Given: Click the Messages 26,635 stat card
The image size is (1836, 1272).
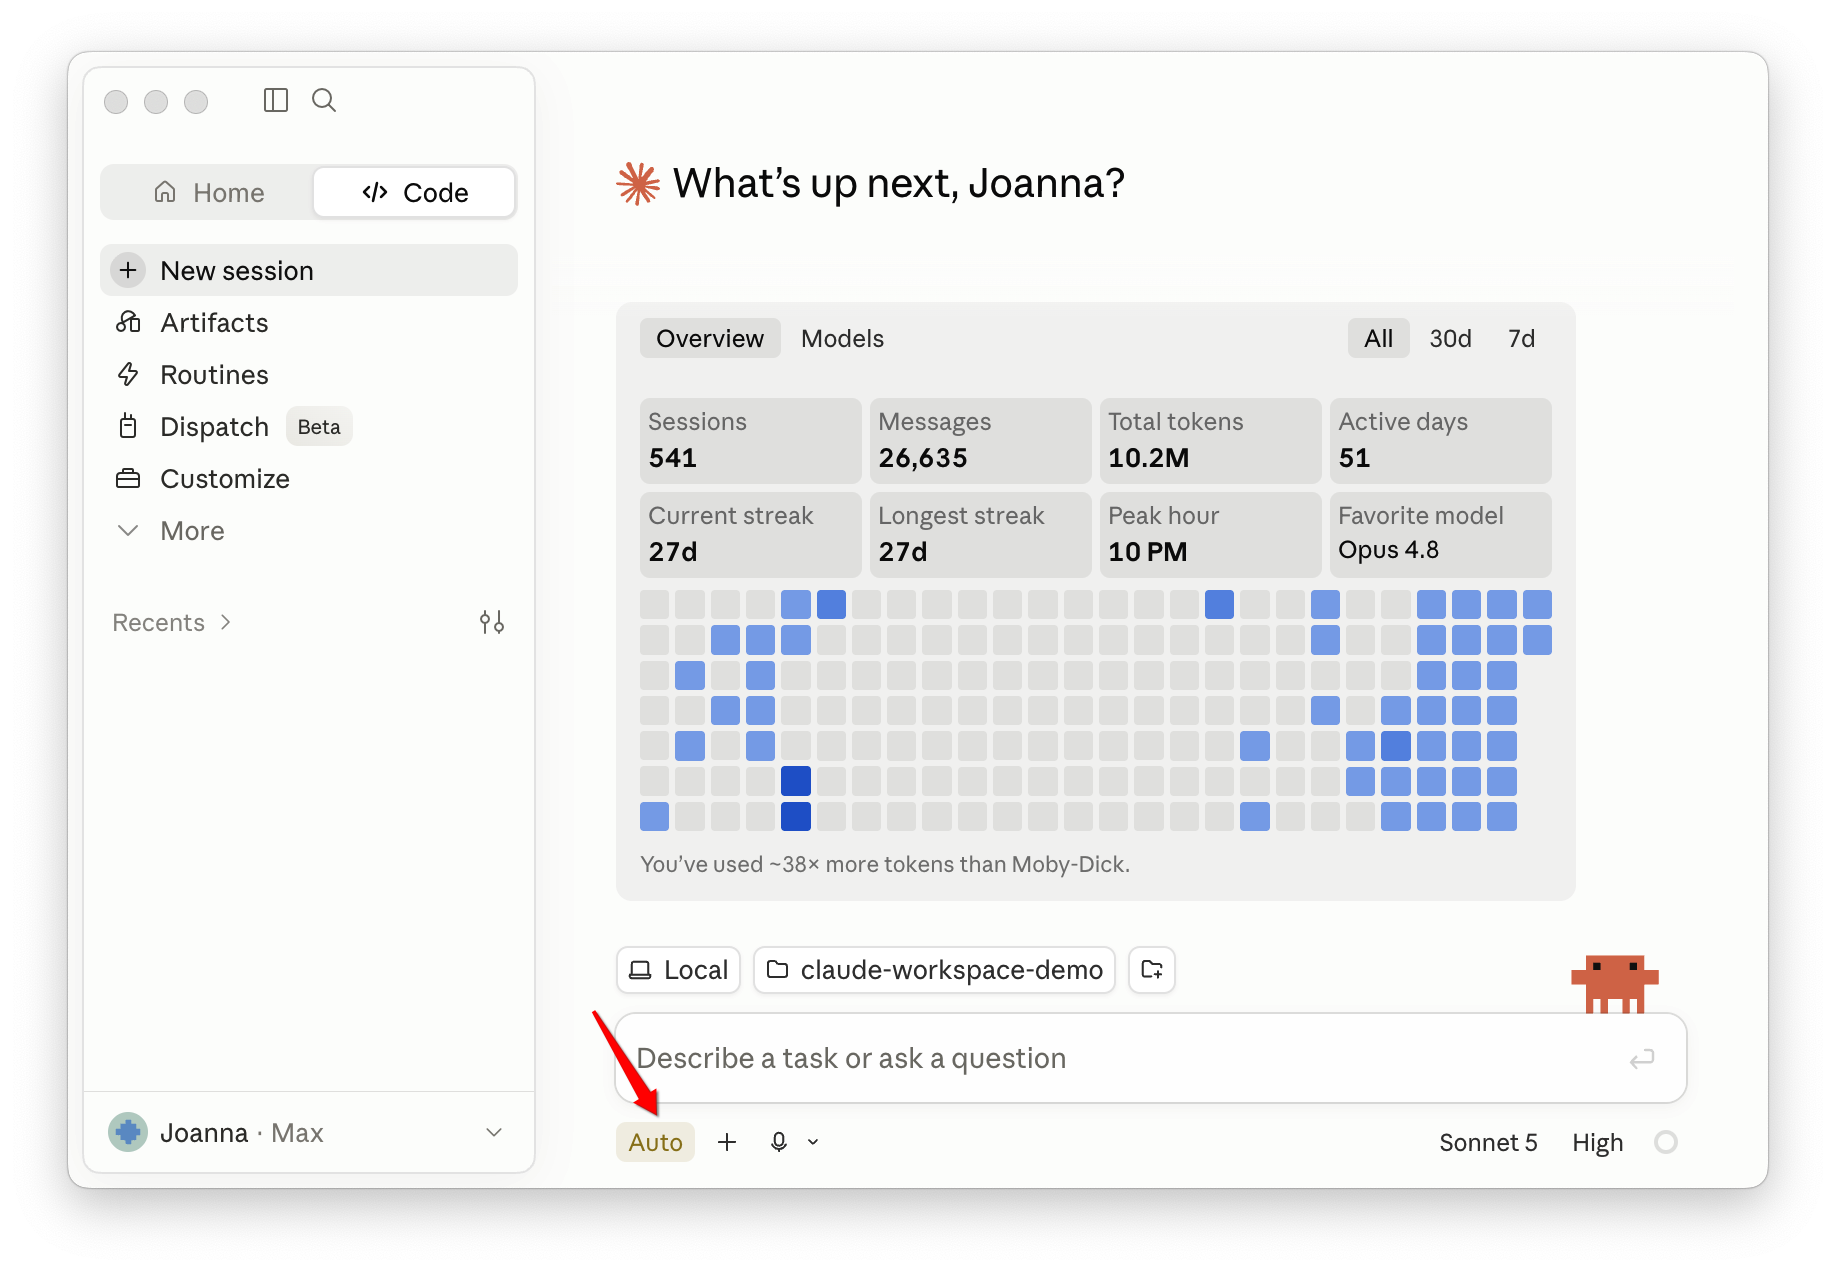Looking at the screenshot, I should (980, 440).
